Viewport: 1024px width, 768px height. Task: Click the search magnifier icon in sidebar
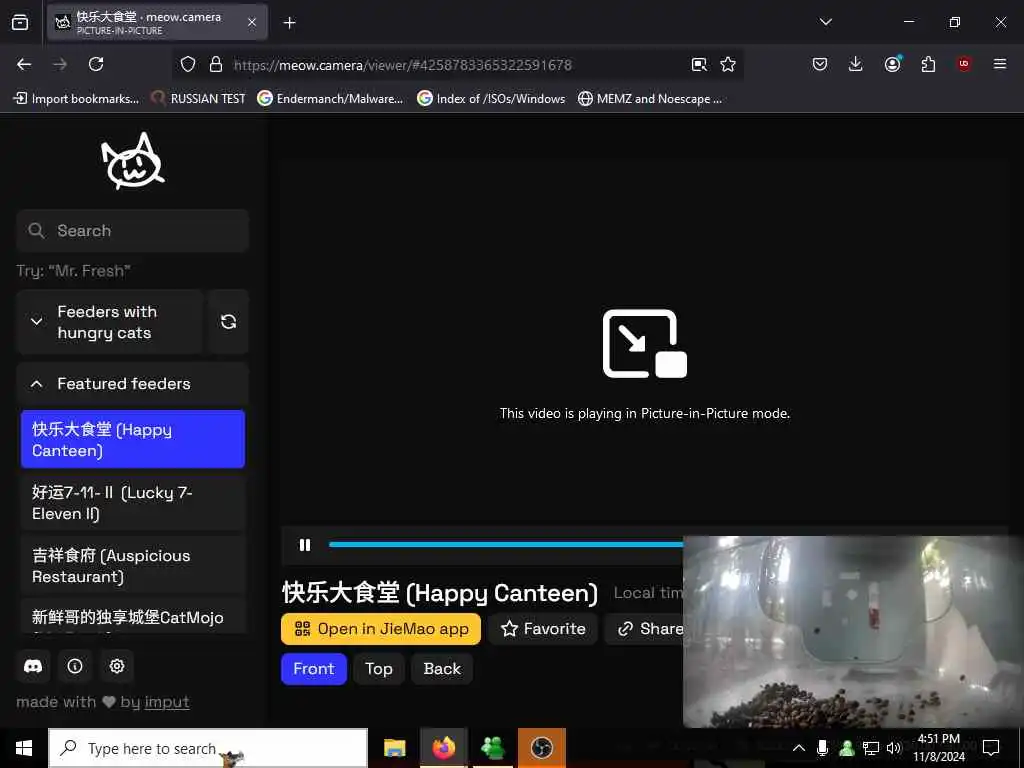(x=37, y=231)
